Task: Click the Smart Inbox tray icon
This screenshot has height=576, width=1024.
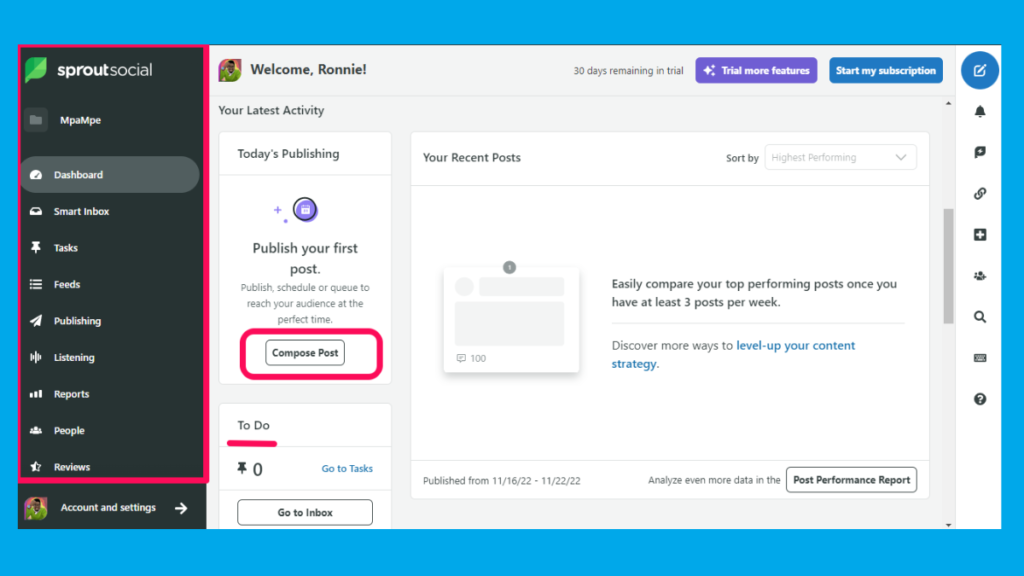Action: coord(36,211)
